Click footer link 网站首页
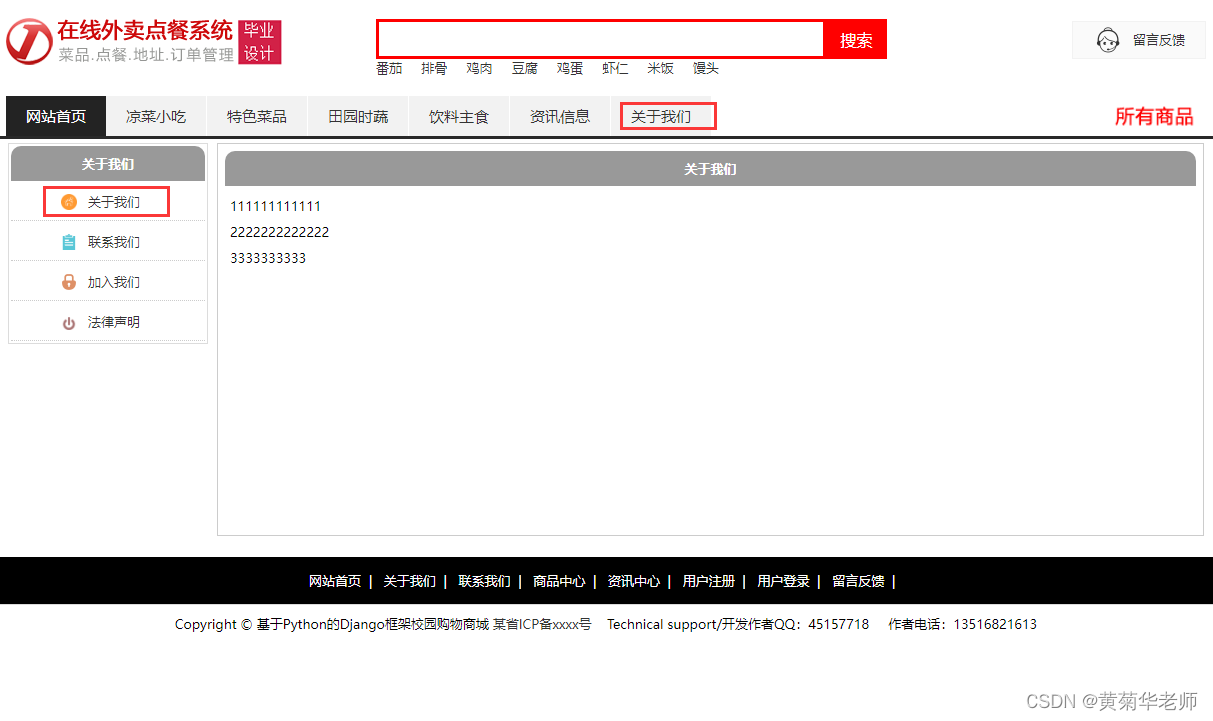The height and width of the screenshot is (721, 1213). [335, 581]
